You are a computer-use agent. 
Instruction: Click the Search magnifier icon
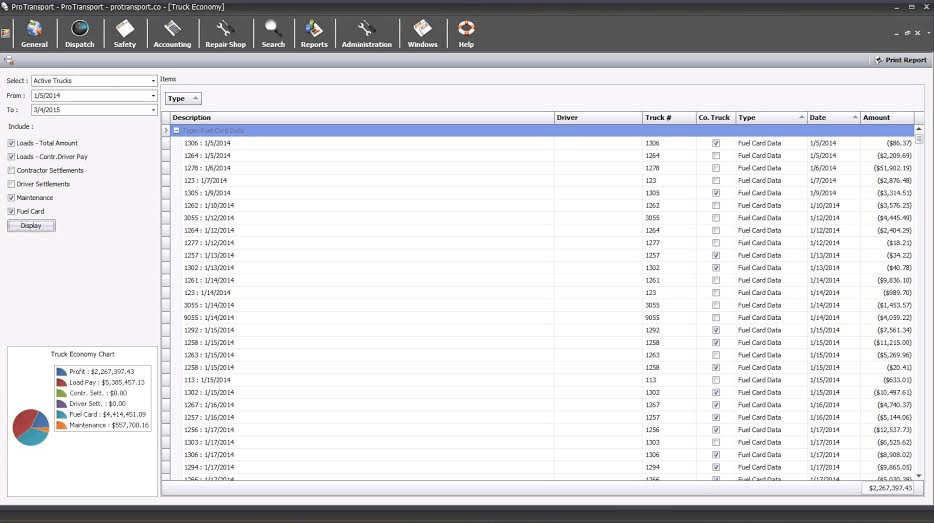273,33
